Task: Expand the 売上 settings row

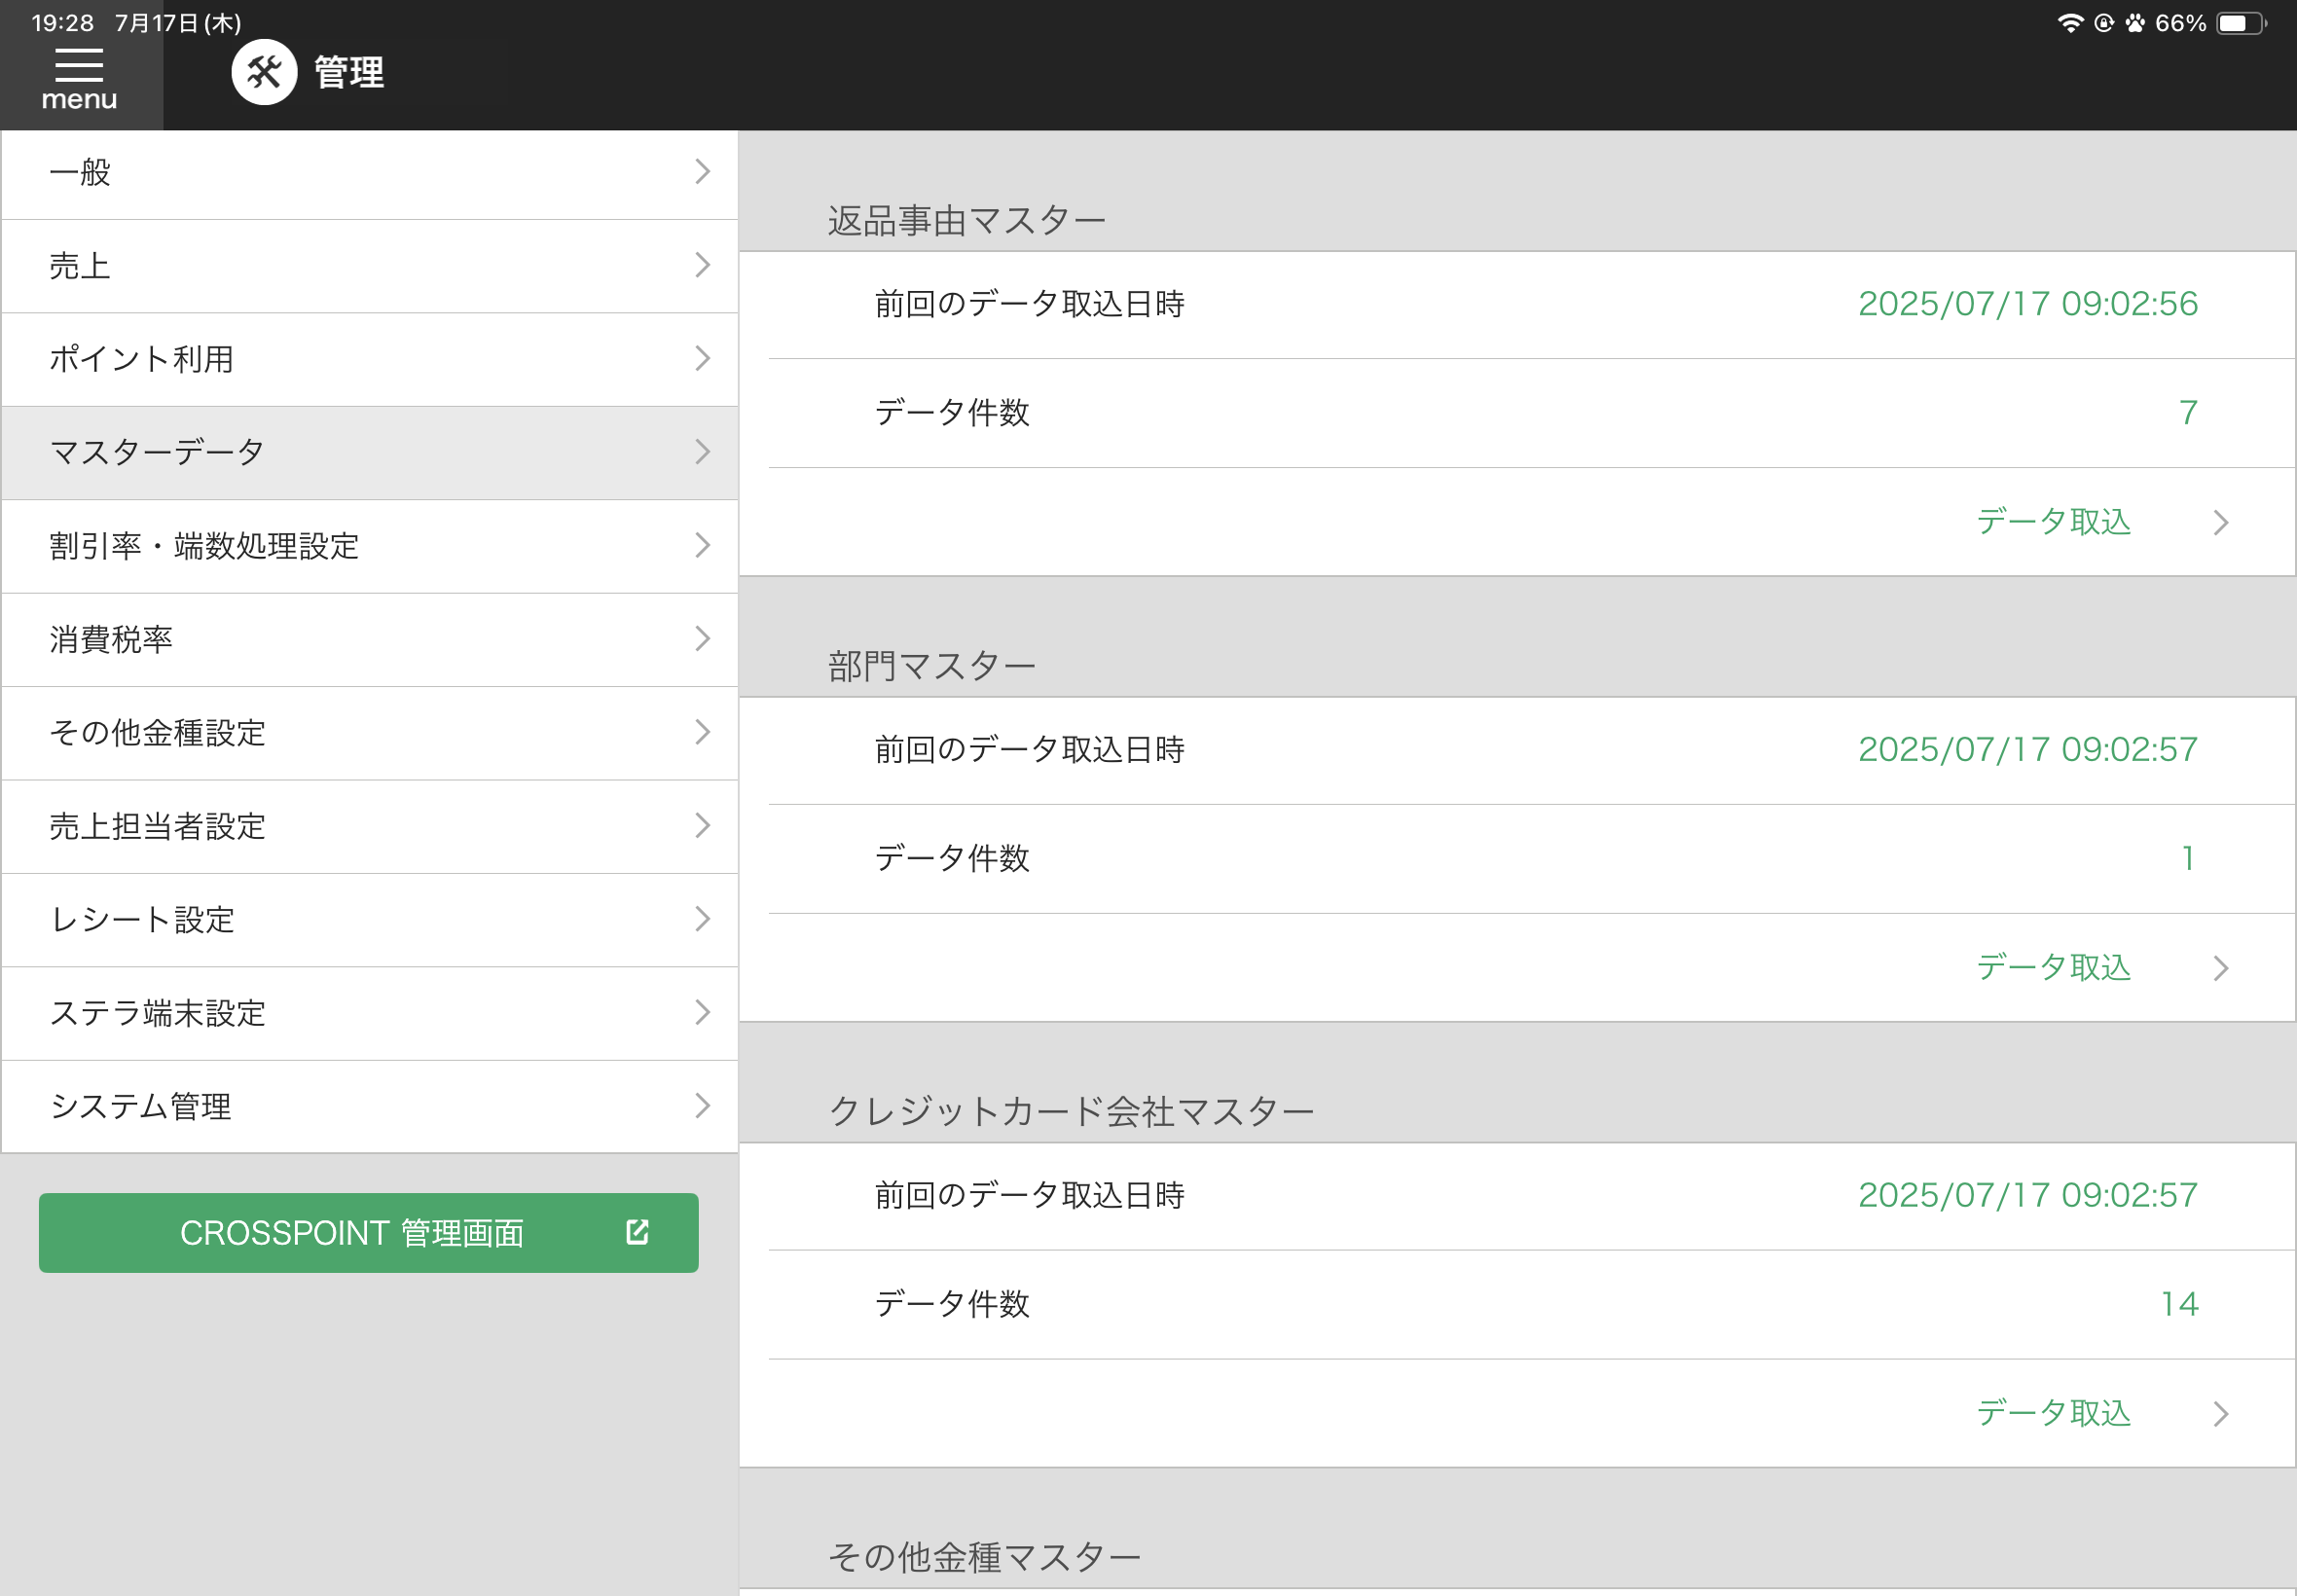Action: [370, 266]
